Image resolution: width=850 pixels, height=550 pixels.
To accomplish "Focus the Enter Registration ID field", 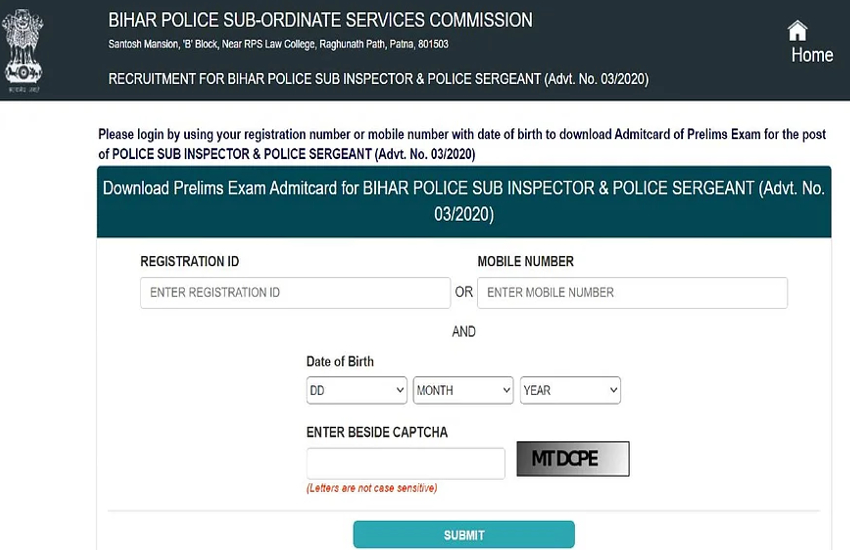I will (295, 293).
